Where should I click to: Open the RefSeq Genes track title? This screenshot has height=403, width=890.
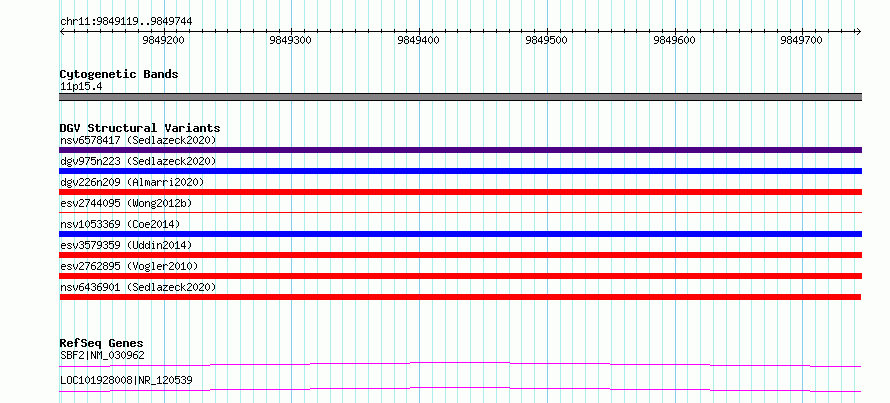(101, 343)
